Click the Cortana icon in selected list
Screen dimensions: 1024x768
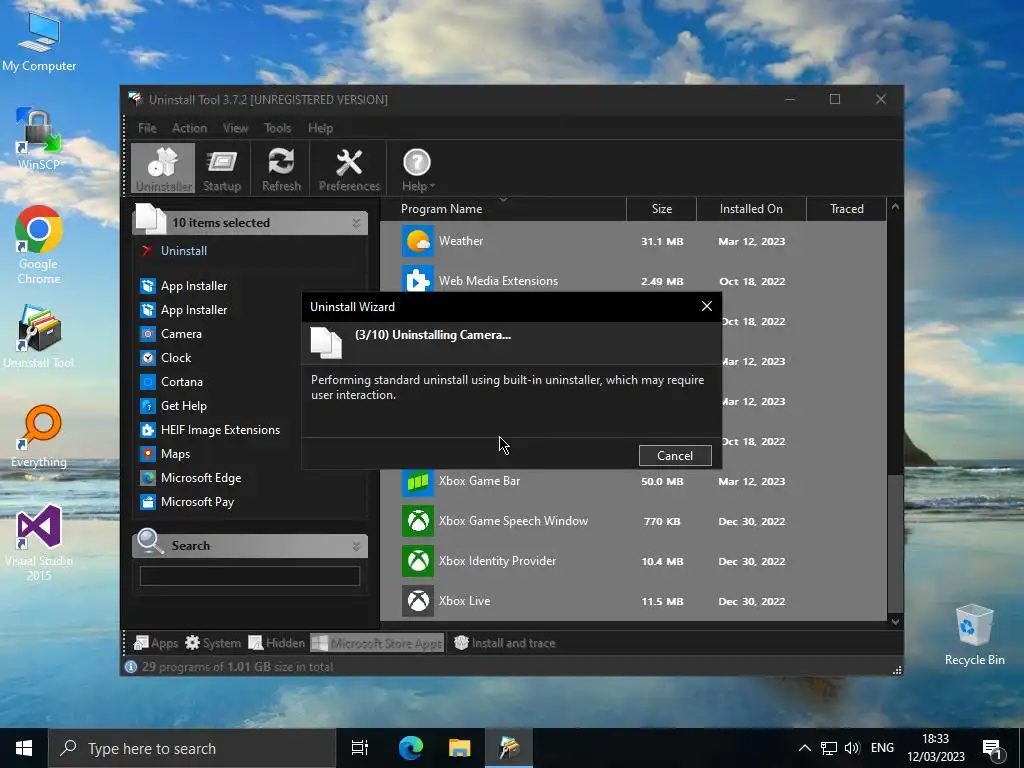[x=148, y=382]
